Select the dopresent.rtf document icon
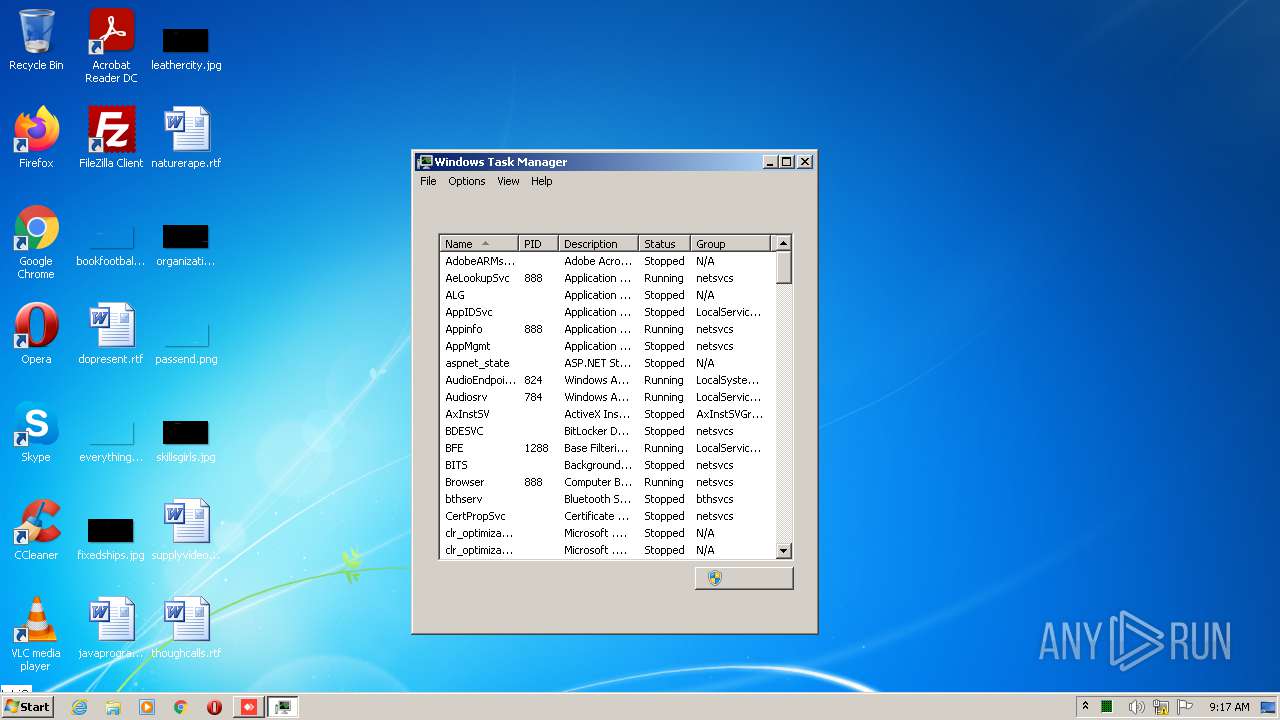This screenshot has width=1280, height=720. coord(111,334)
